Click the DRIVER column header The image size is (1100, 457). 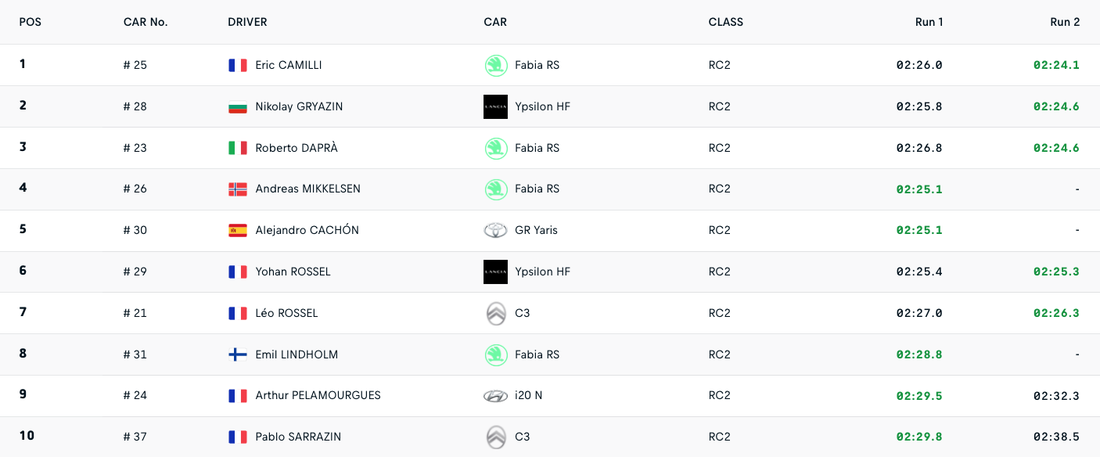pyautogui.click(x=247, y=22)
